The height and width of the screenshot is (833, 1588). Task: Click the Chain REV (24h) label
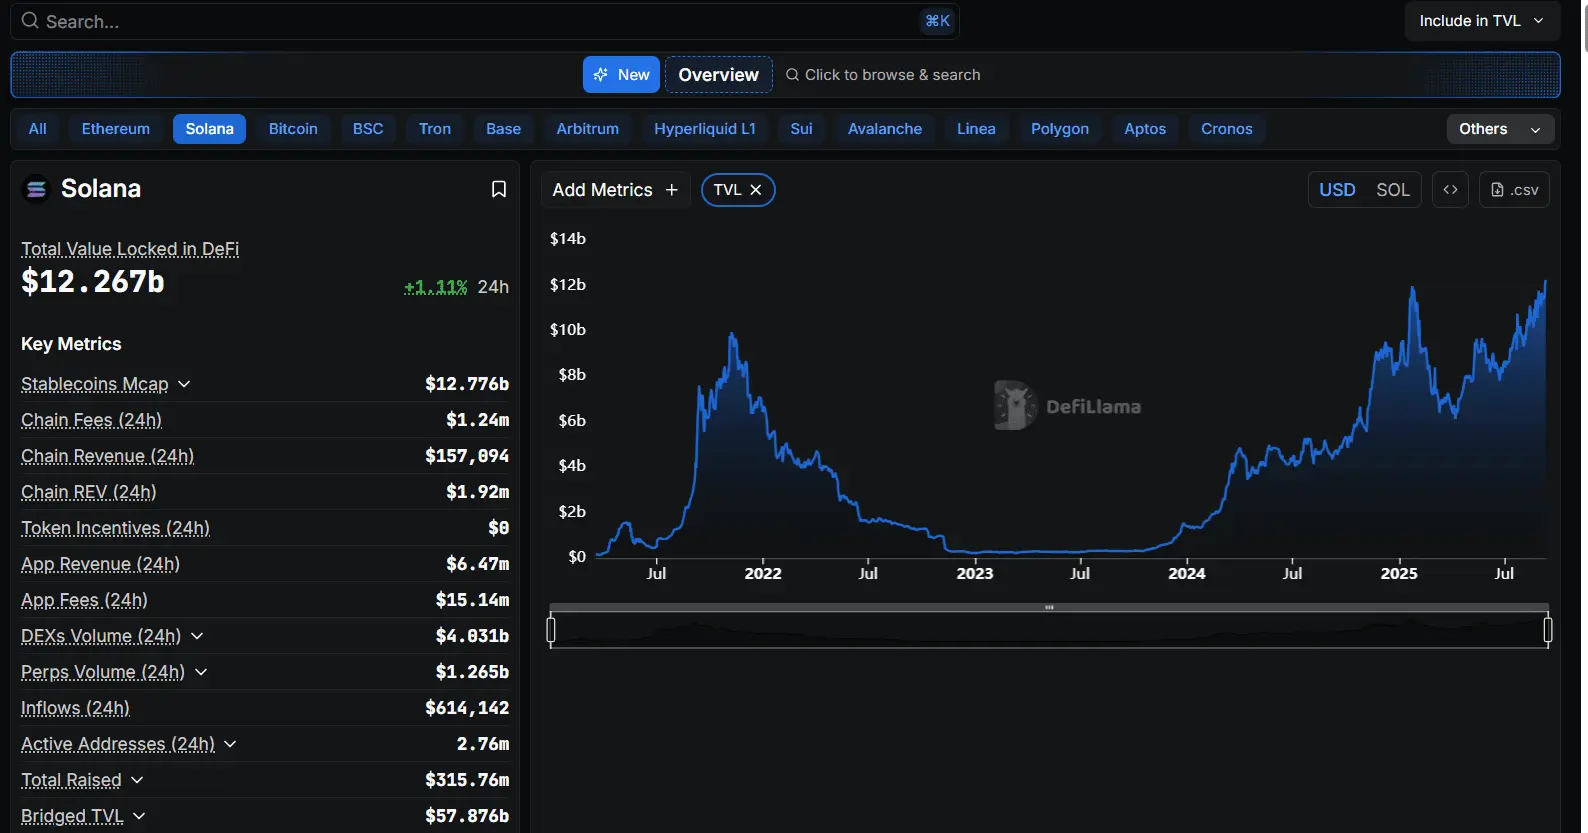tap(88, 492)
